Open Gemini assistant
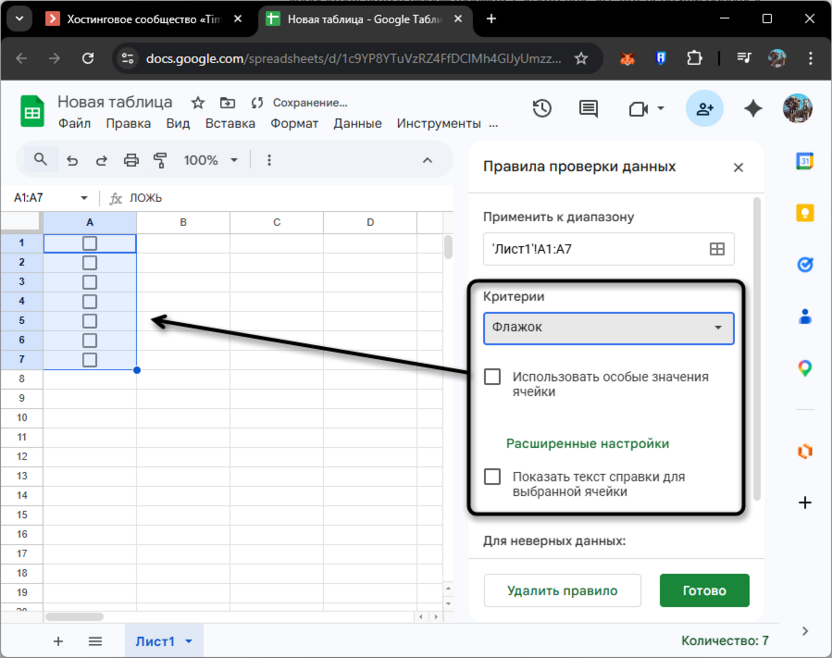 (753, 109)
